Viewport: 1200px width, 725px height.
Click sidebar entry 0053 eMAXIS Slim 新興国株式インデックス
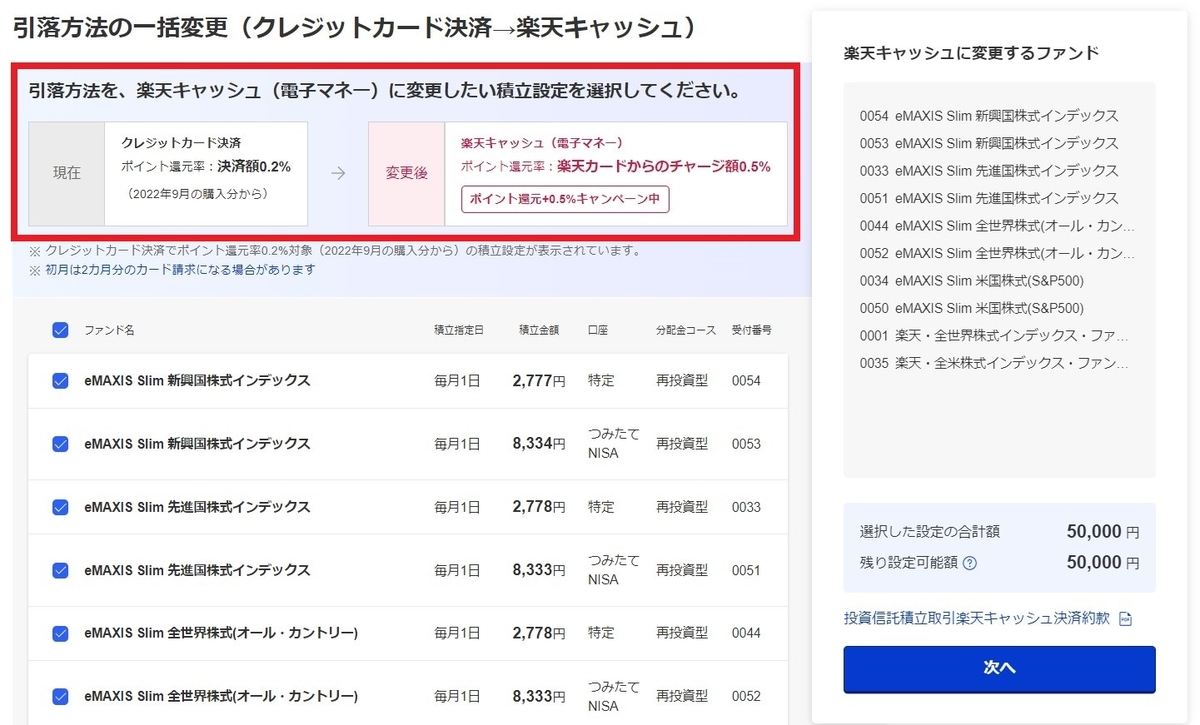click(989, 143)
